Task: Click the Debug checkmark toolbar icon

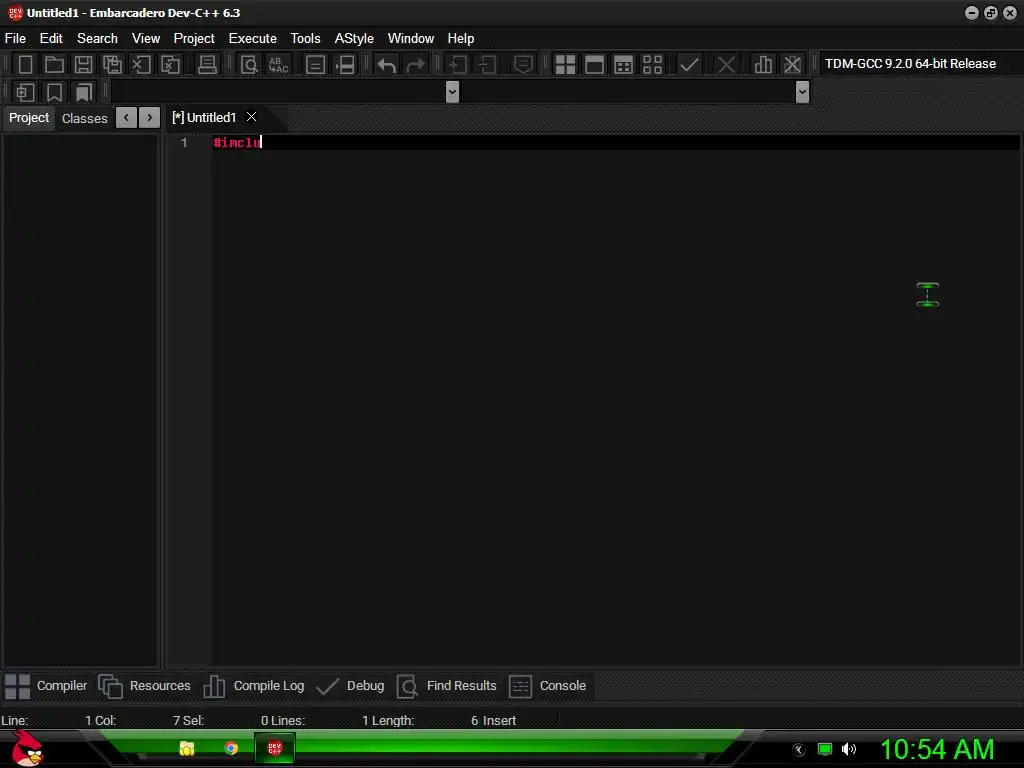Action: pos(689,64)
